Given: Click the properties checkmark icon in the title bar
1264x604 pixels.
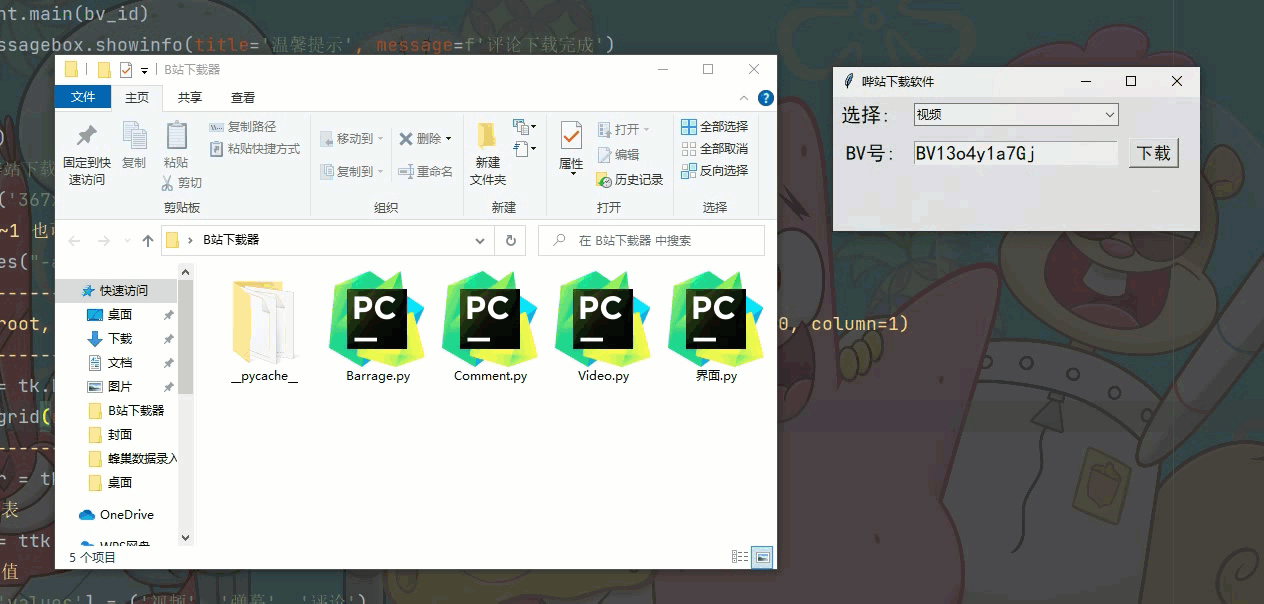Looking at the screenshot, I should tap(126, 70).
